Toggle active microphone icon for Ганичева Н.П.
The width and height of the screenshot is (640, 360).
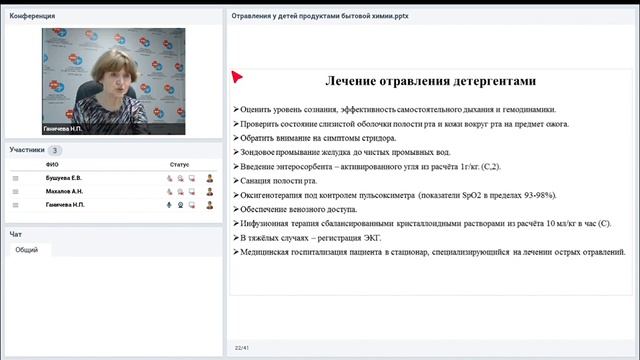169,205
